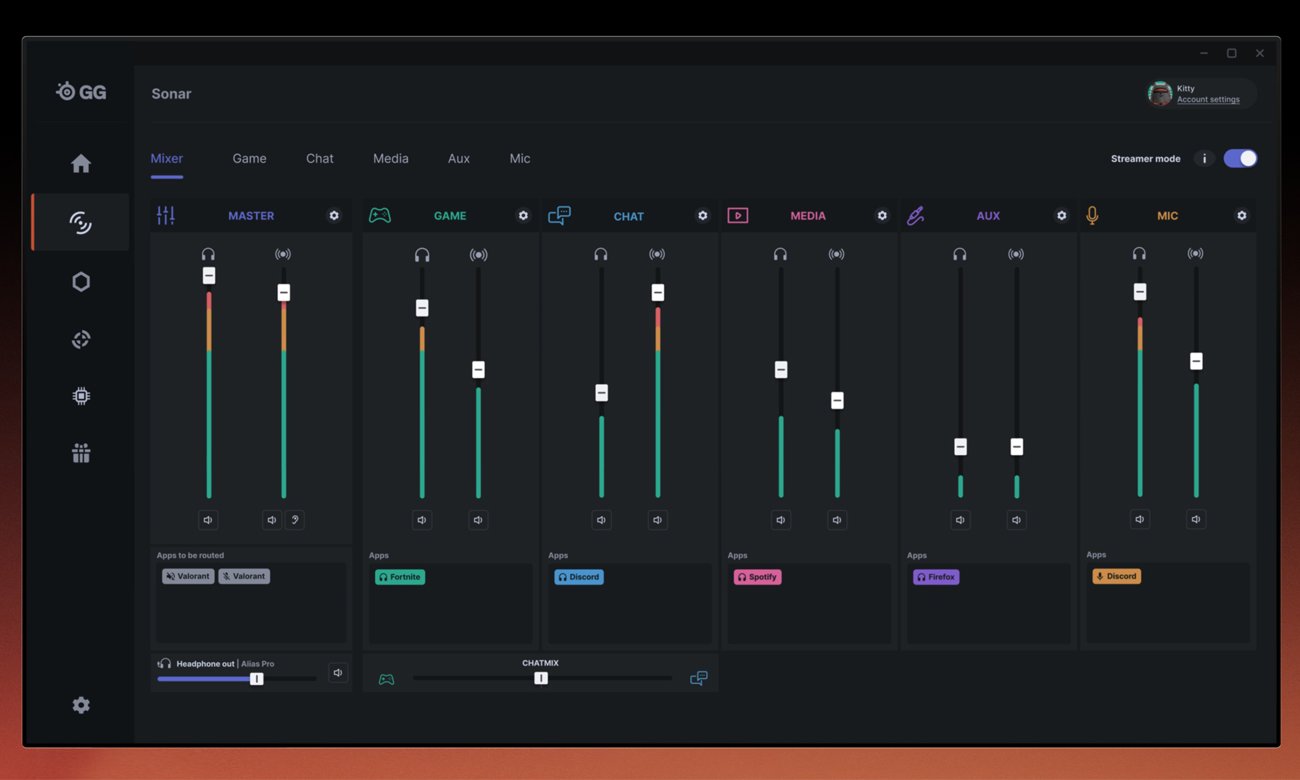1300x780 pixels.
Task: Click the Fortnite app tag
Action: tap(400, 577)
